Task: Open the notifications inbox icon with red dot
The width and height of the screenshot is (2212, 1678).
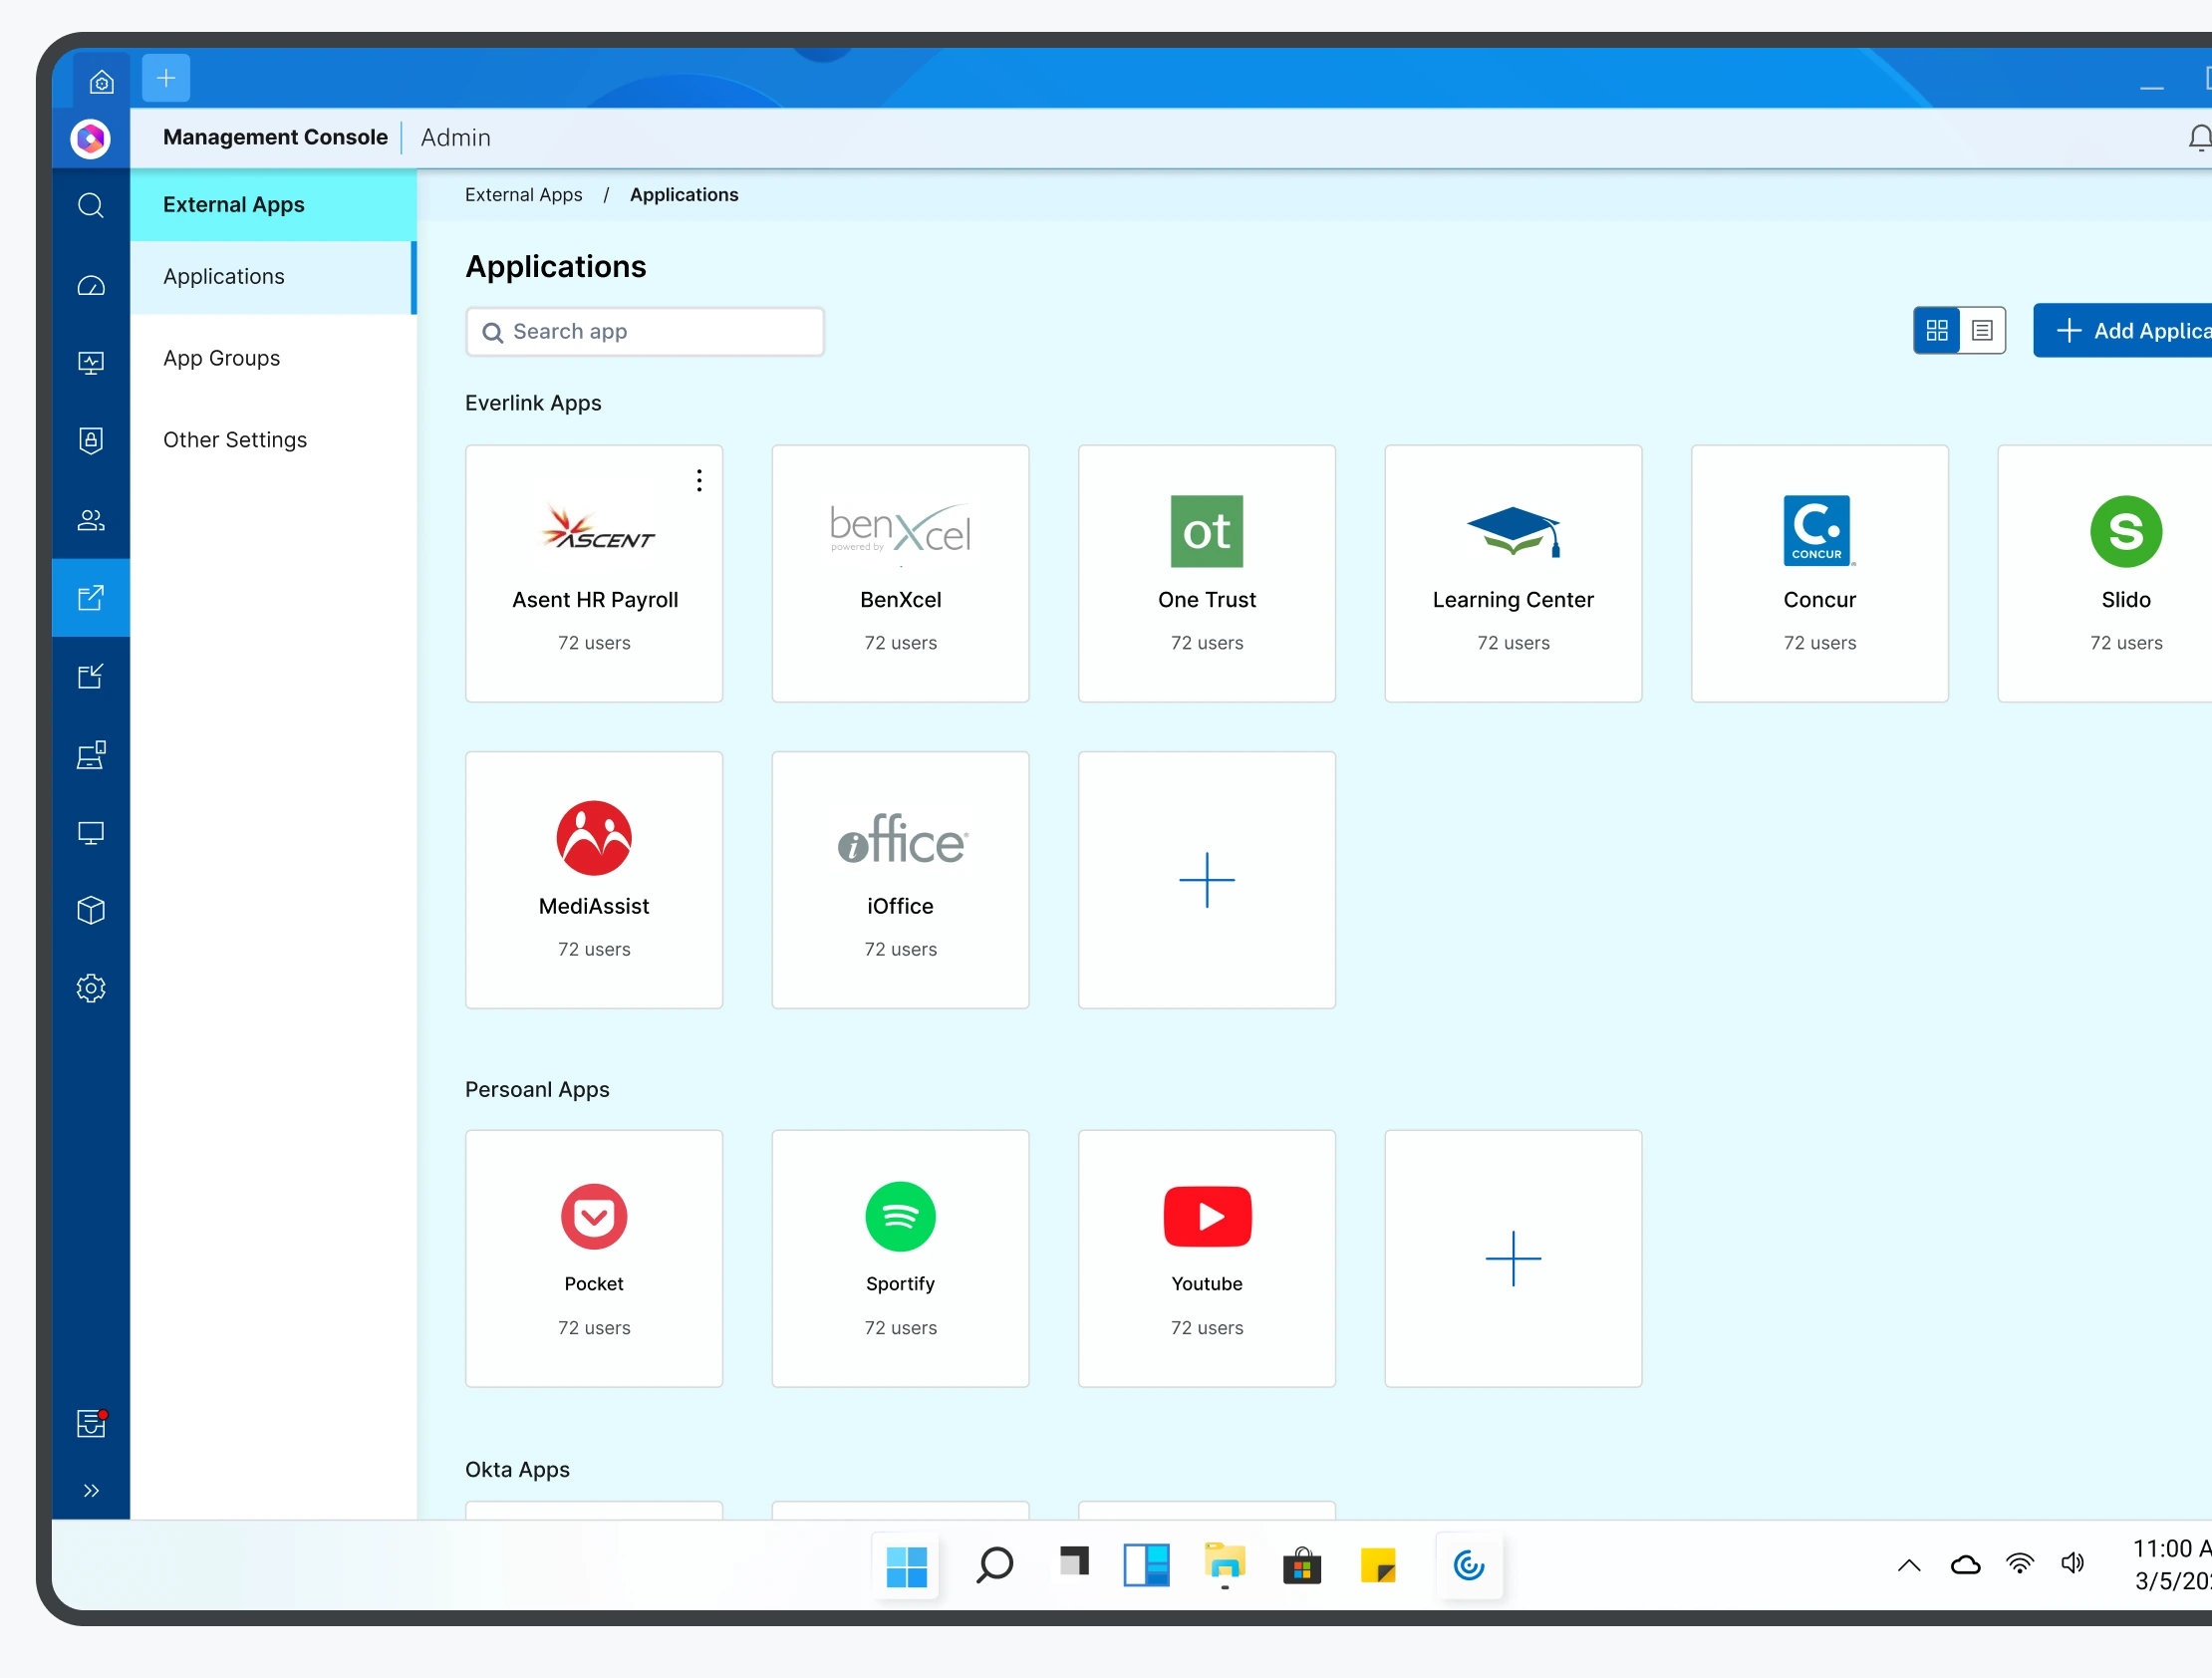Action: coord(91,1423)
